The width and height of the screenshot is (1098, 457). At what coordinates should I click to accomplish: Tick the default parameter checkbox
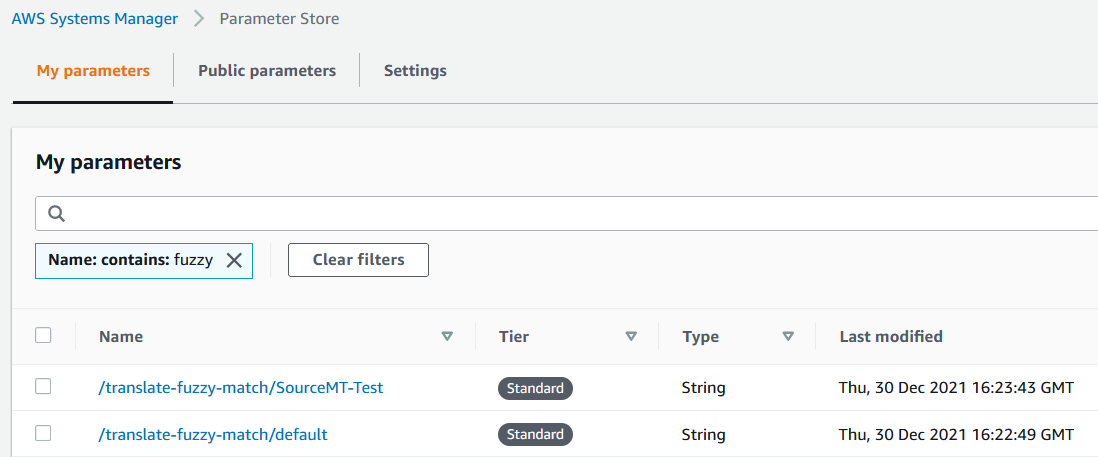43,434
